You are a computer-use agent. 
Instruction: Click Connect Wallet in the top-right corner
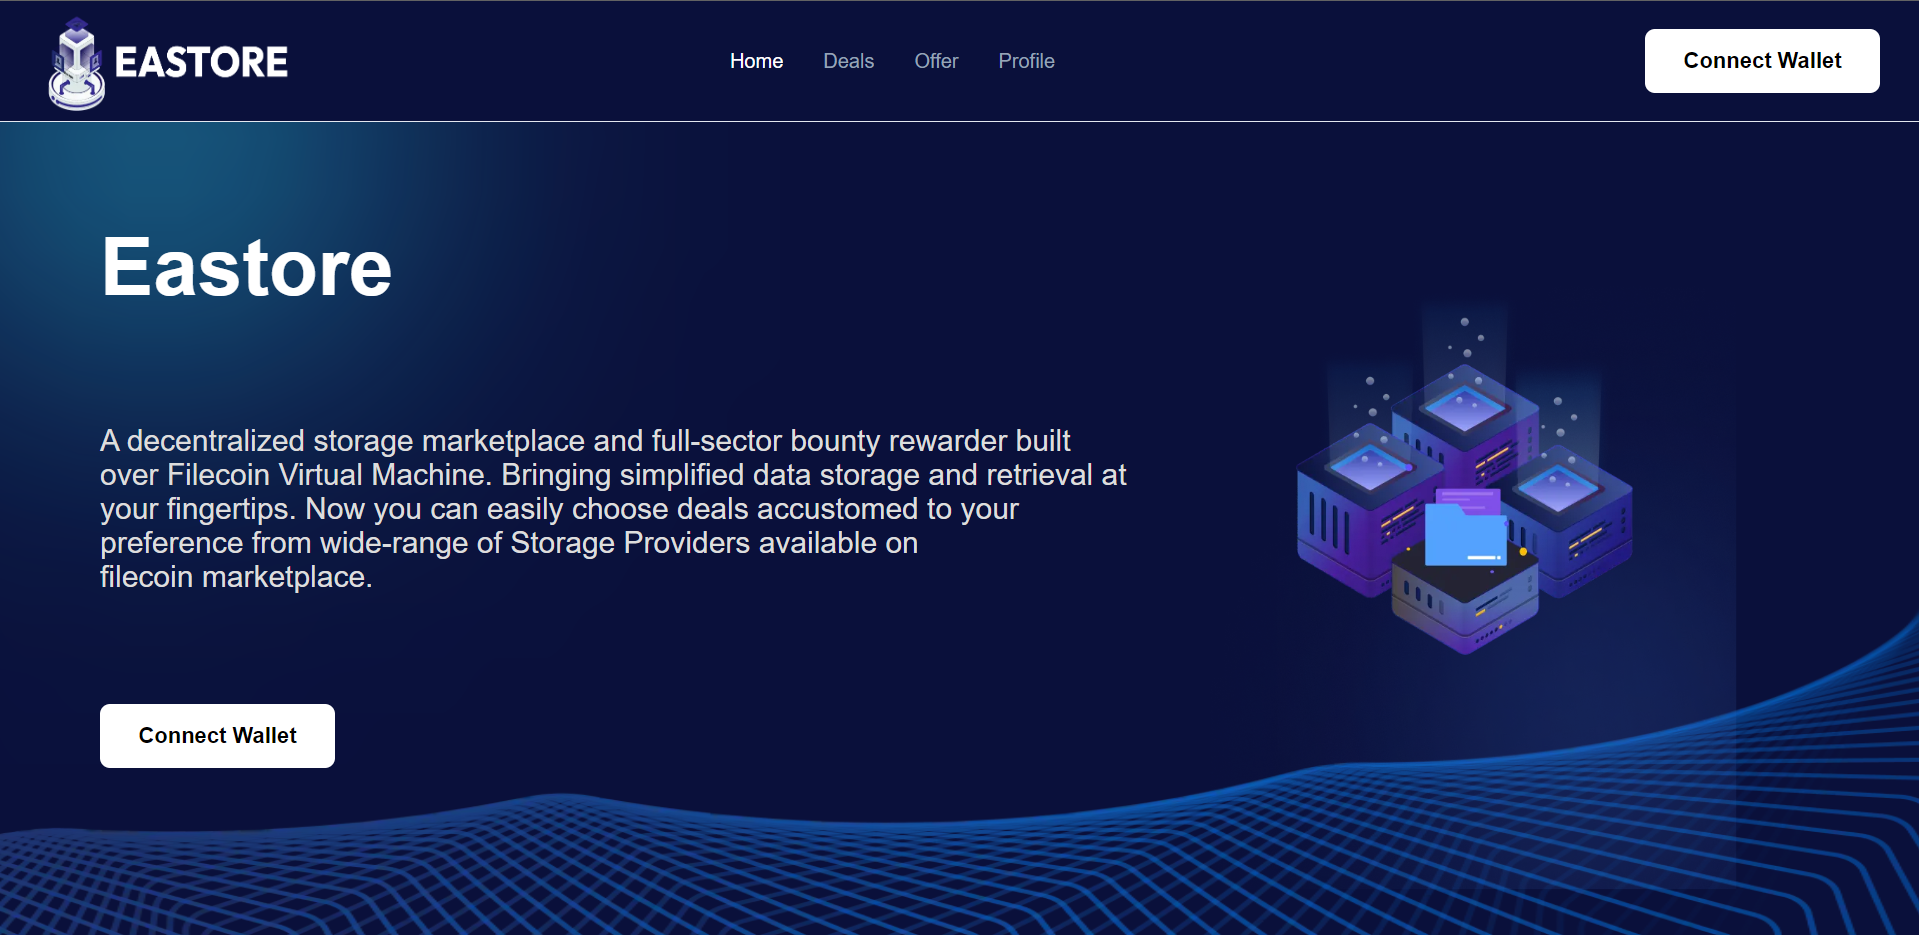tap(1761, 60)
